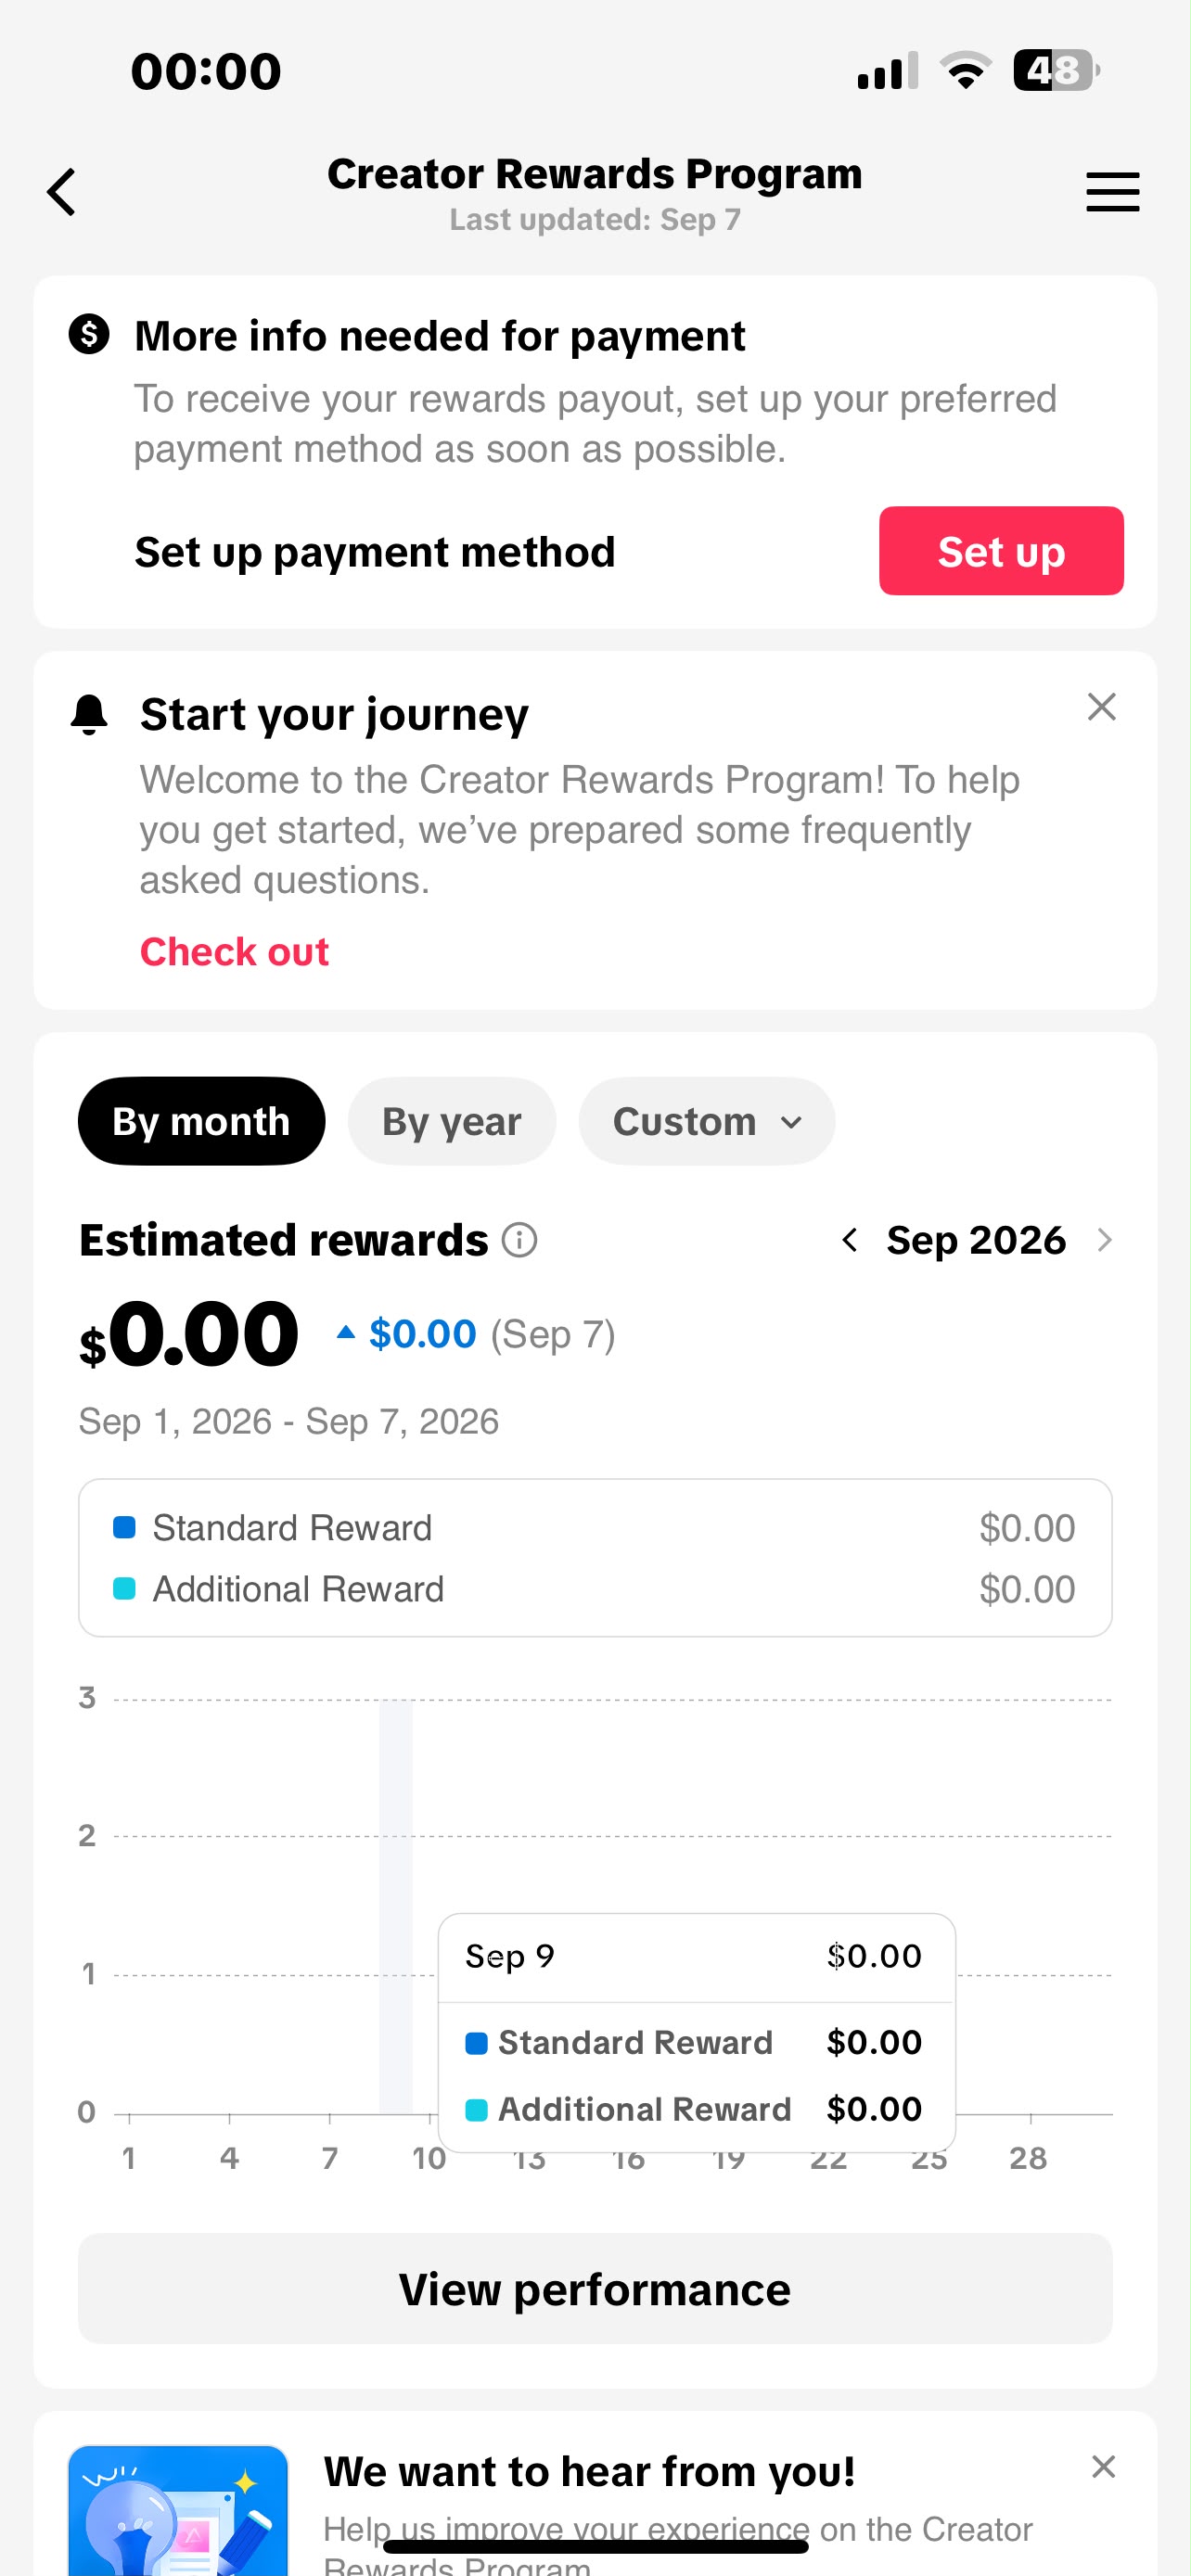
Task: Open the feedback lightbulb thumbnail
Action: click(178, 2510)
